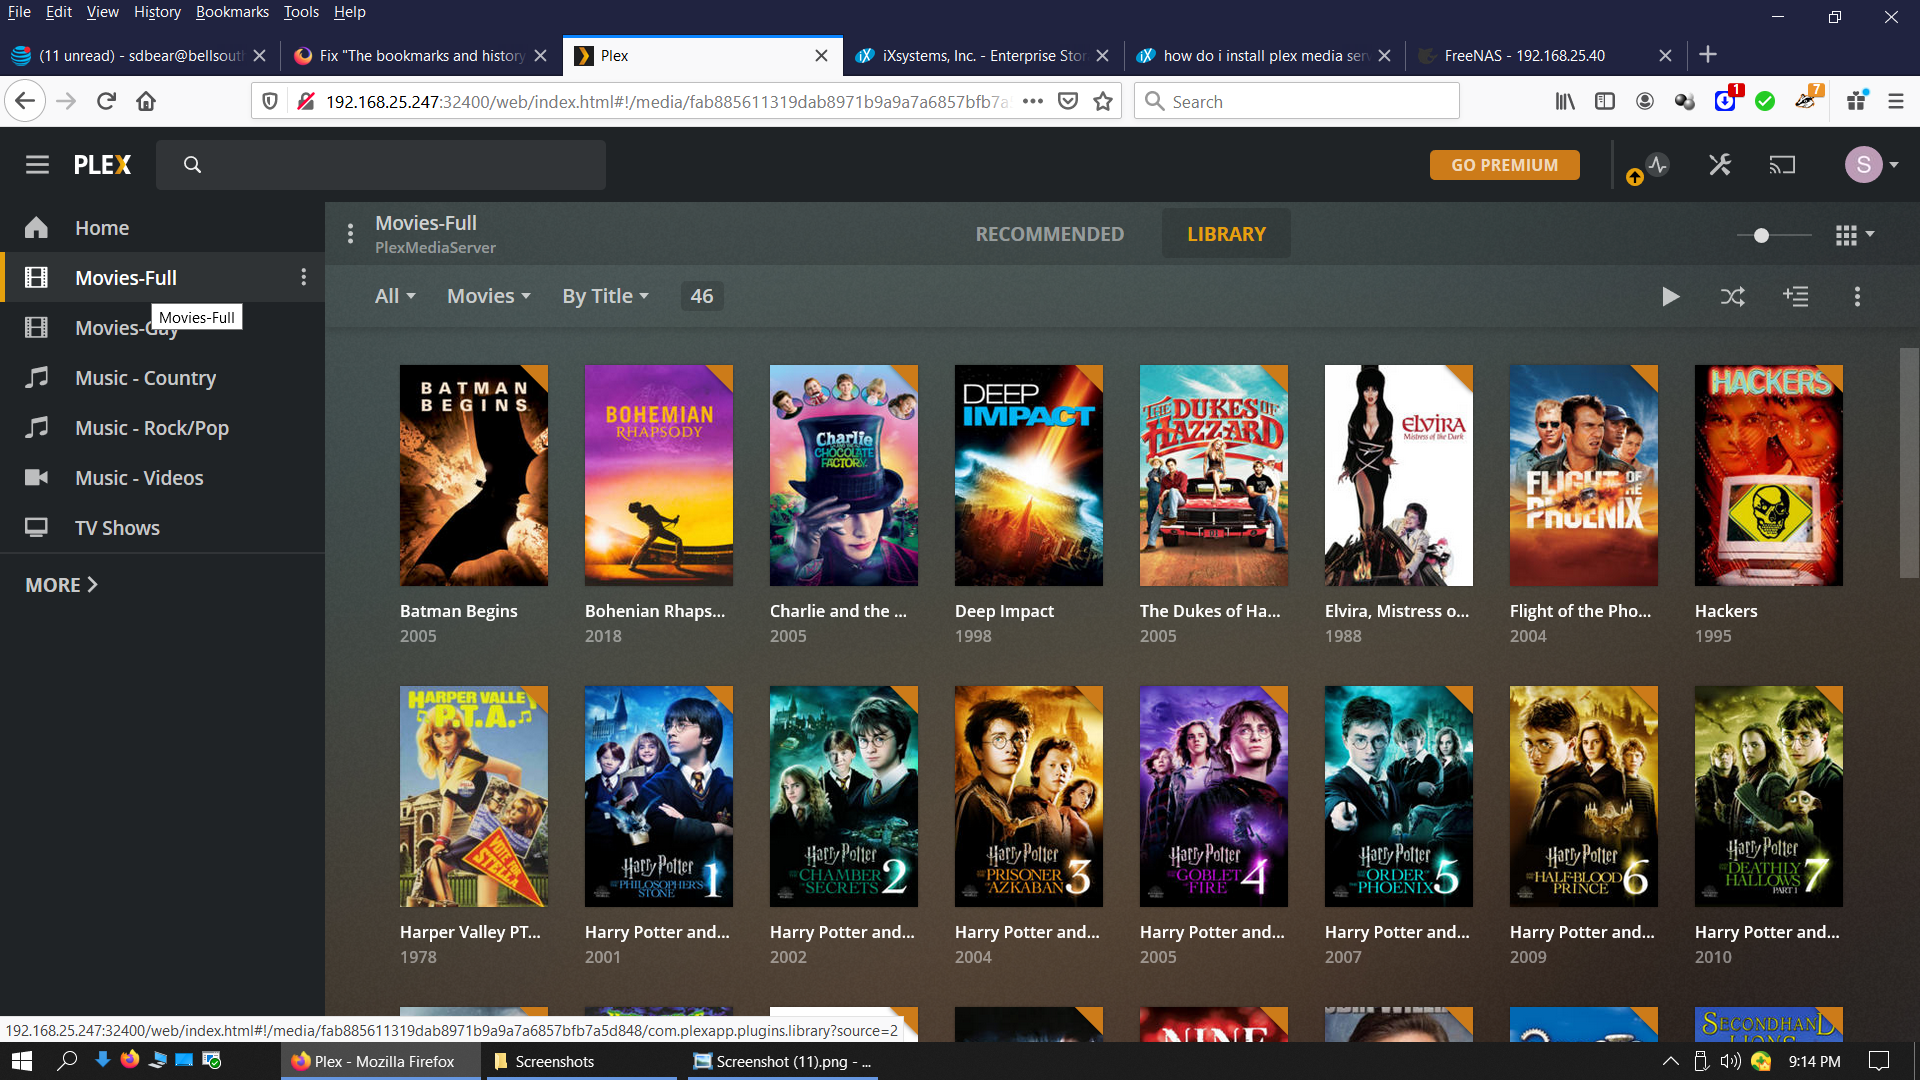The width and height of the screenshot is (1920, 1080).
Task: Open Music - Country library
Action: tap(145, 378)
